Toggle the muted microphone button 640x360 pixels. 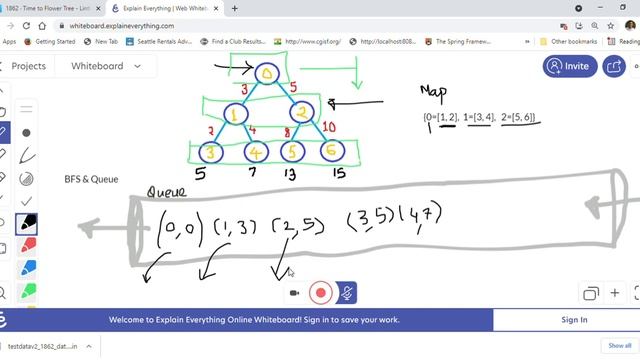[346, 293]
